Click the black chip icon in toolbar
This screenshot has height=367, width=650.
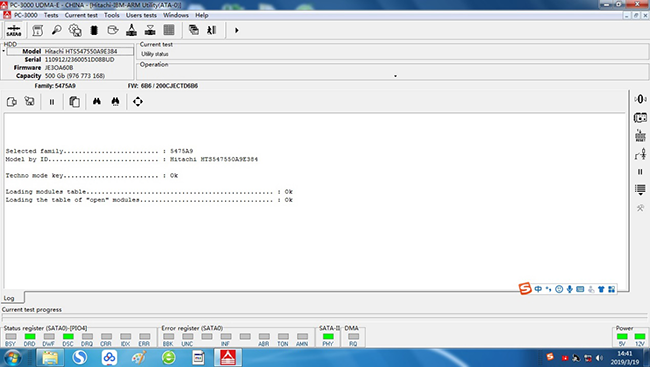[94, 30]
